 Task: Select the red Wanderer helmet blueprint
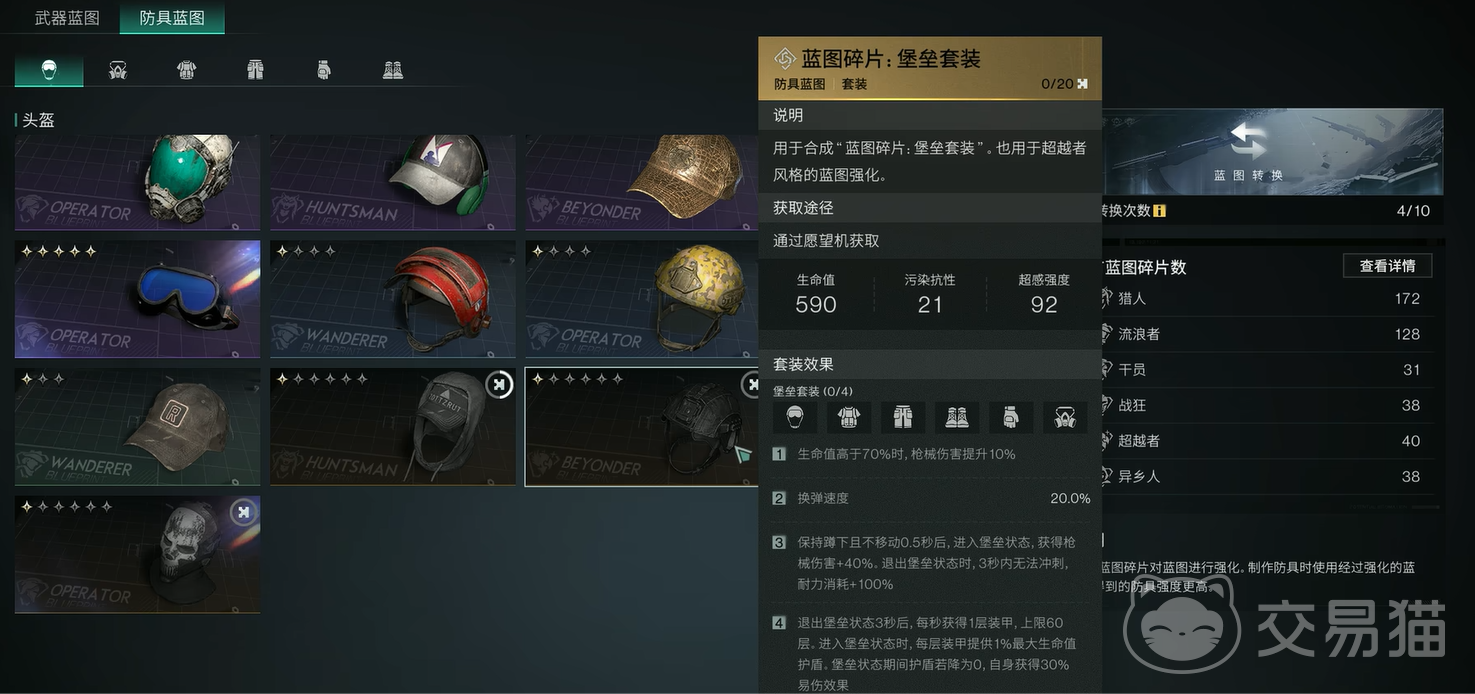[393, 299]
